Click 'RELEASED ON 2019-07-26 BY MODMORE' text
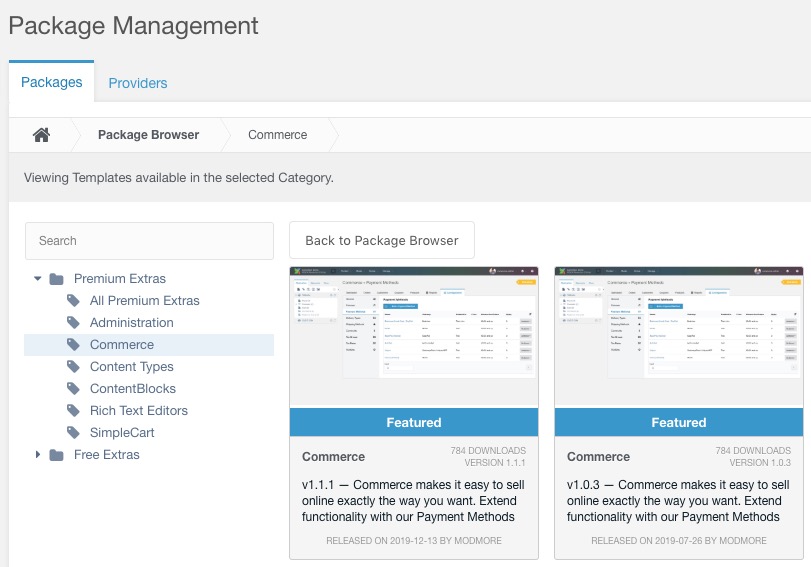This screenshot has width=811, height=567. point(679,541)
